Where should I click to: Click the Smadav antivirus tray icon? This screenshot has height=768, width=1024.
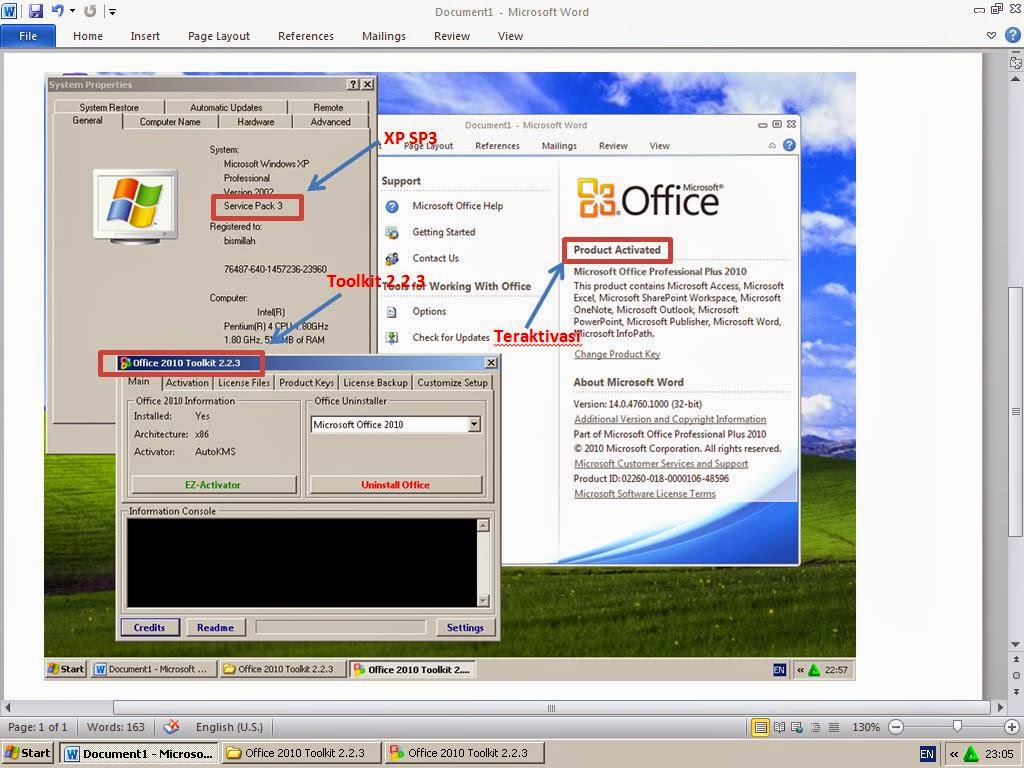[971, 754]
